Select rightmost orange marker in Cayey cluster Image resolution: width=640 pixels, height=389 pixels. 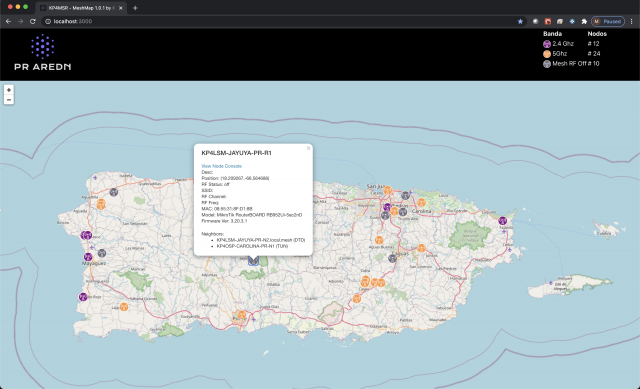(x=381, y=282)
